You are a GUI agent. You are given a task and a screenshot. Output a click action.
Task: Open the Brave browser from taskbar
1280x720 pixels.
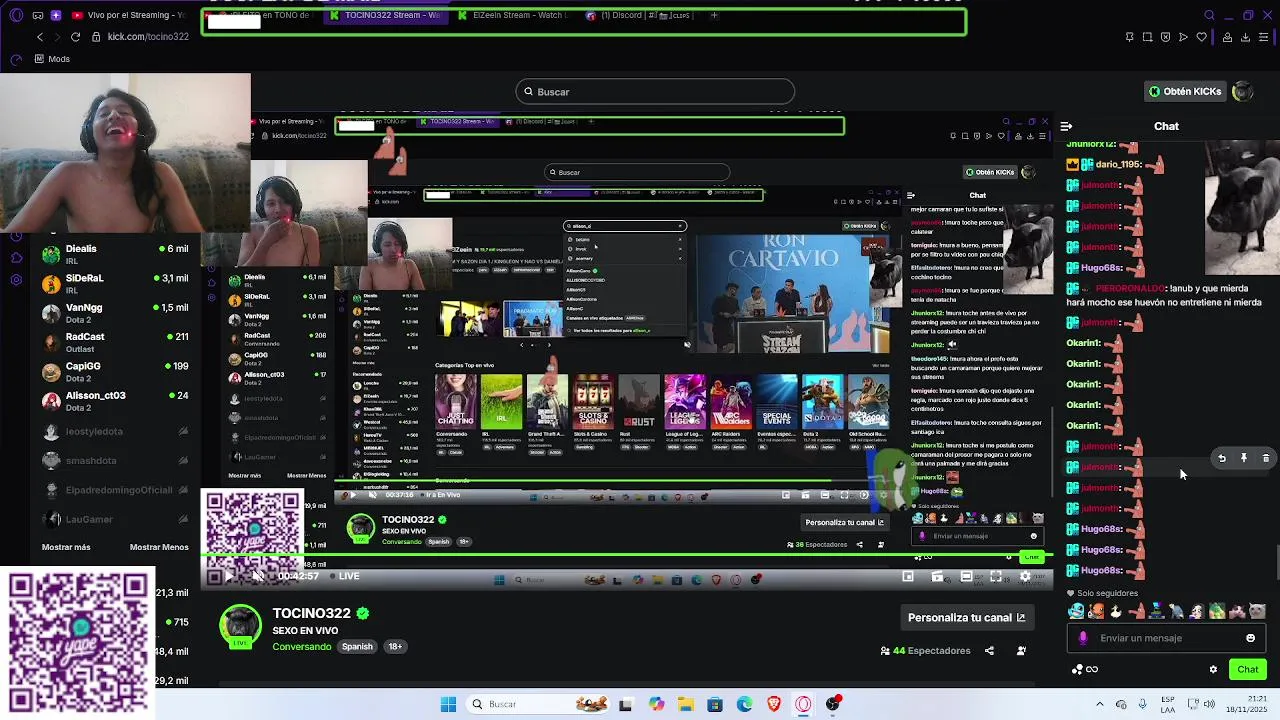[774, 704]
